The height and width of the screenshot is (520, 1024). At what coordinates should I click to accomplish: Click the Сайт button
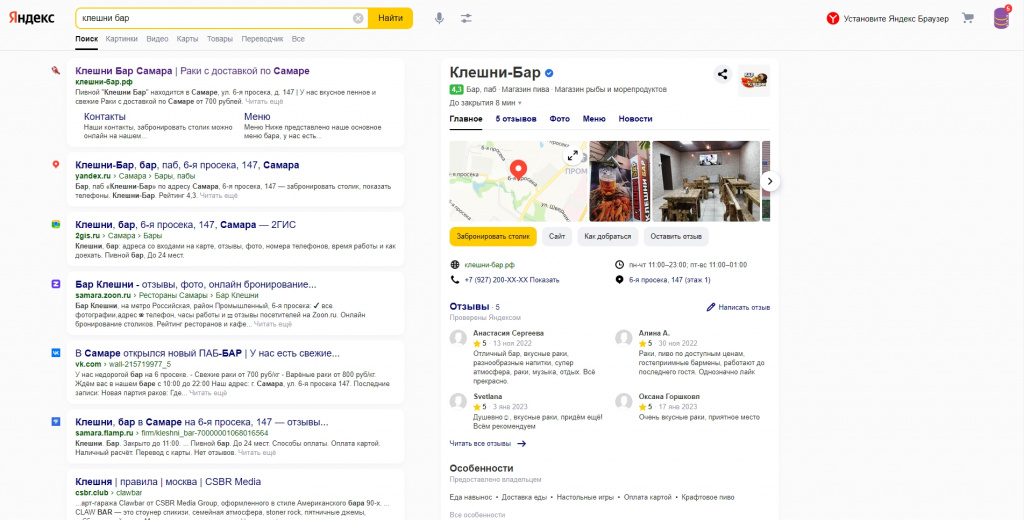pos(557,236)
